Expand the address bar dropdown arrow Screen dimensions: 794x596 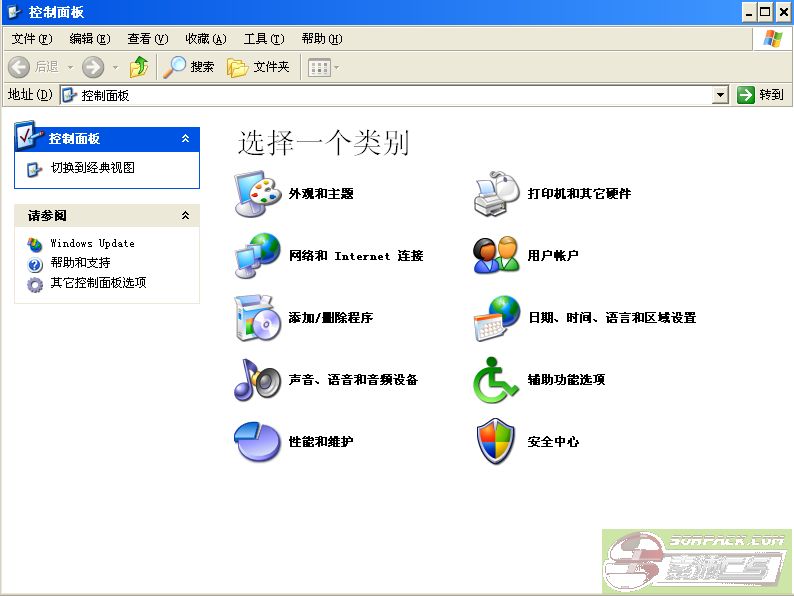720,95
